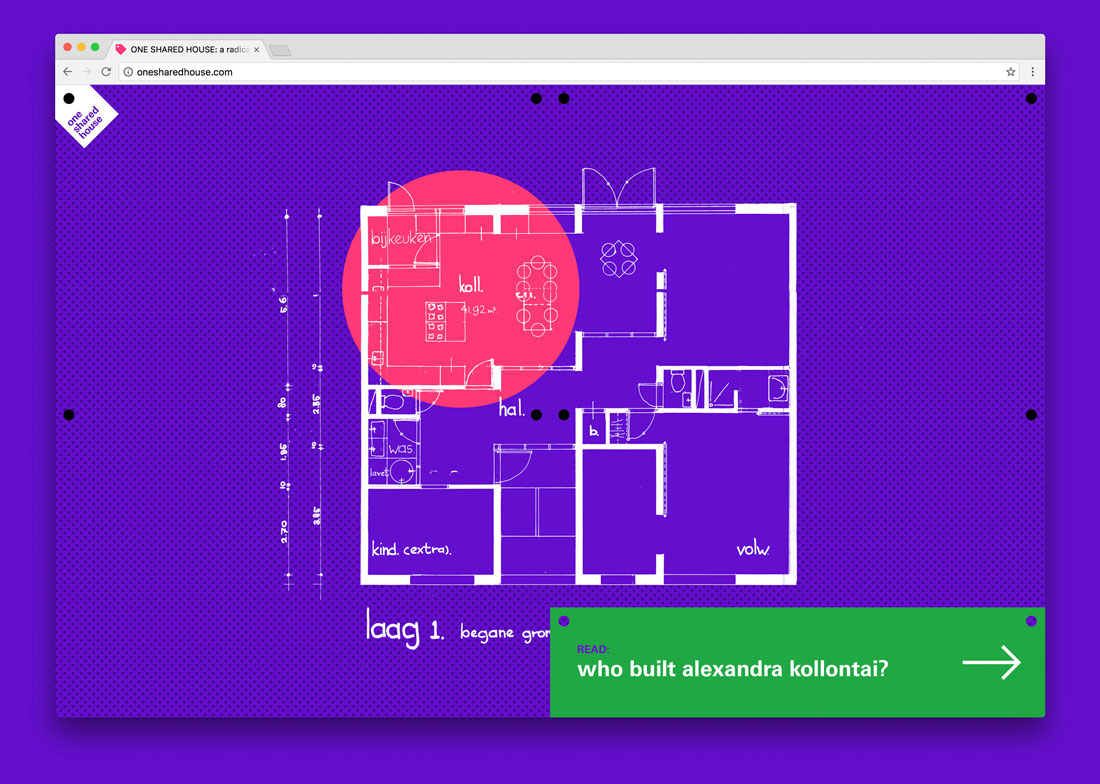
Task: Select the ONE SHARED HOUSE browser tab
Action: 187,49
